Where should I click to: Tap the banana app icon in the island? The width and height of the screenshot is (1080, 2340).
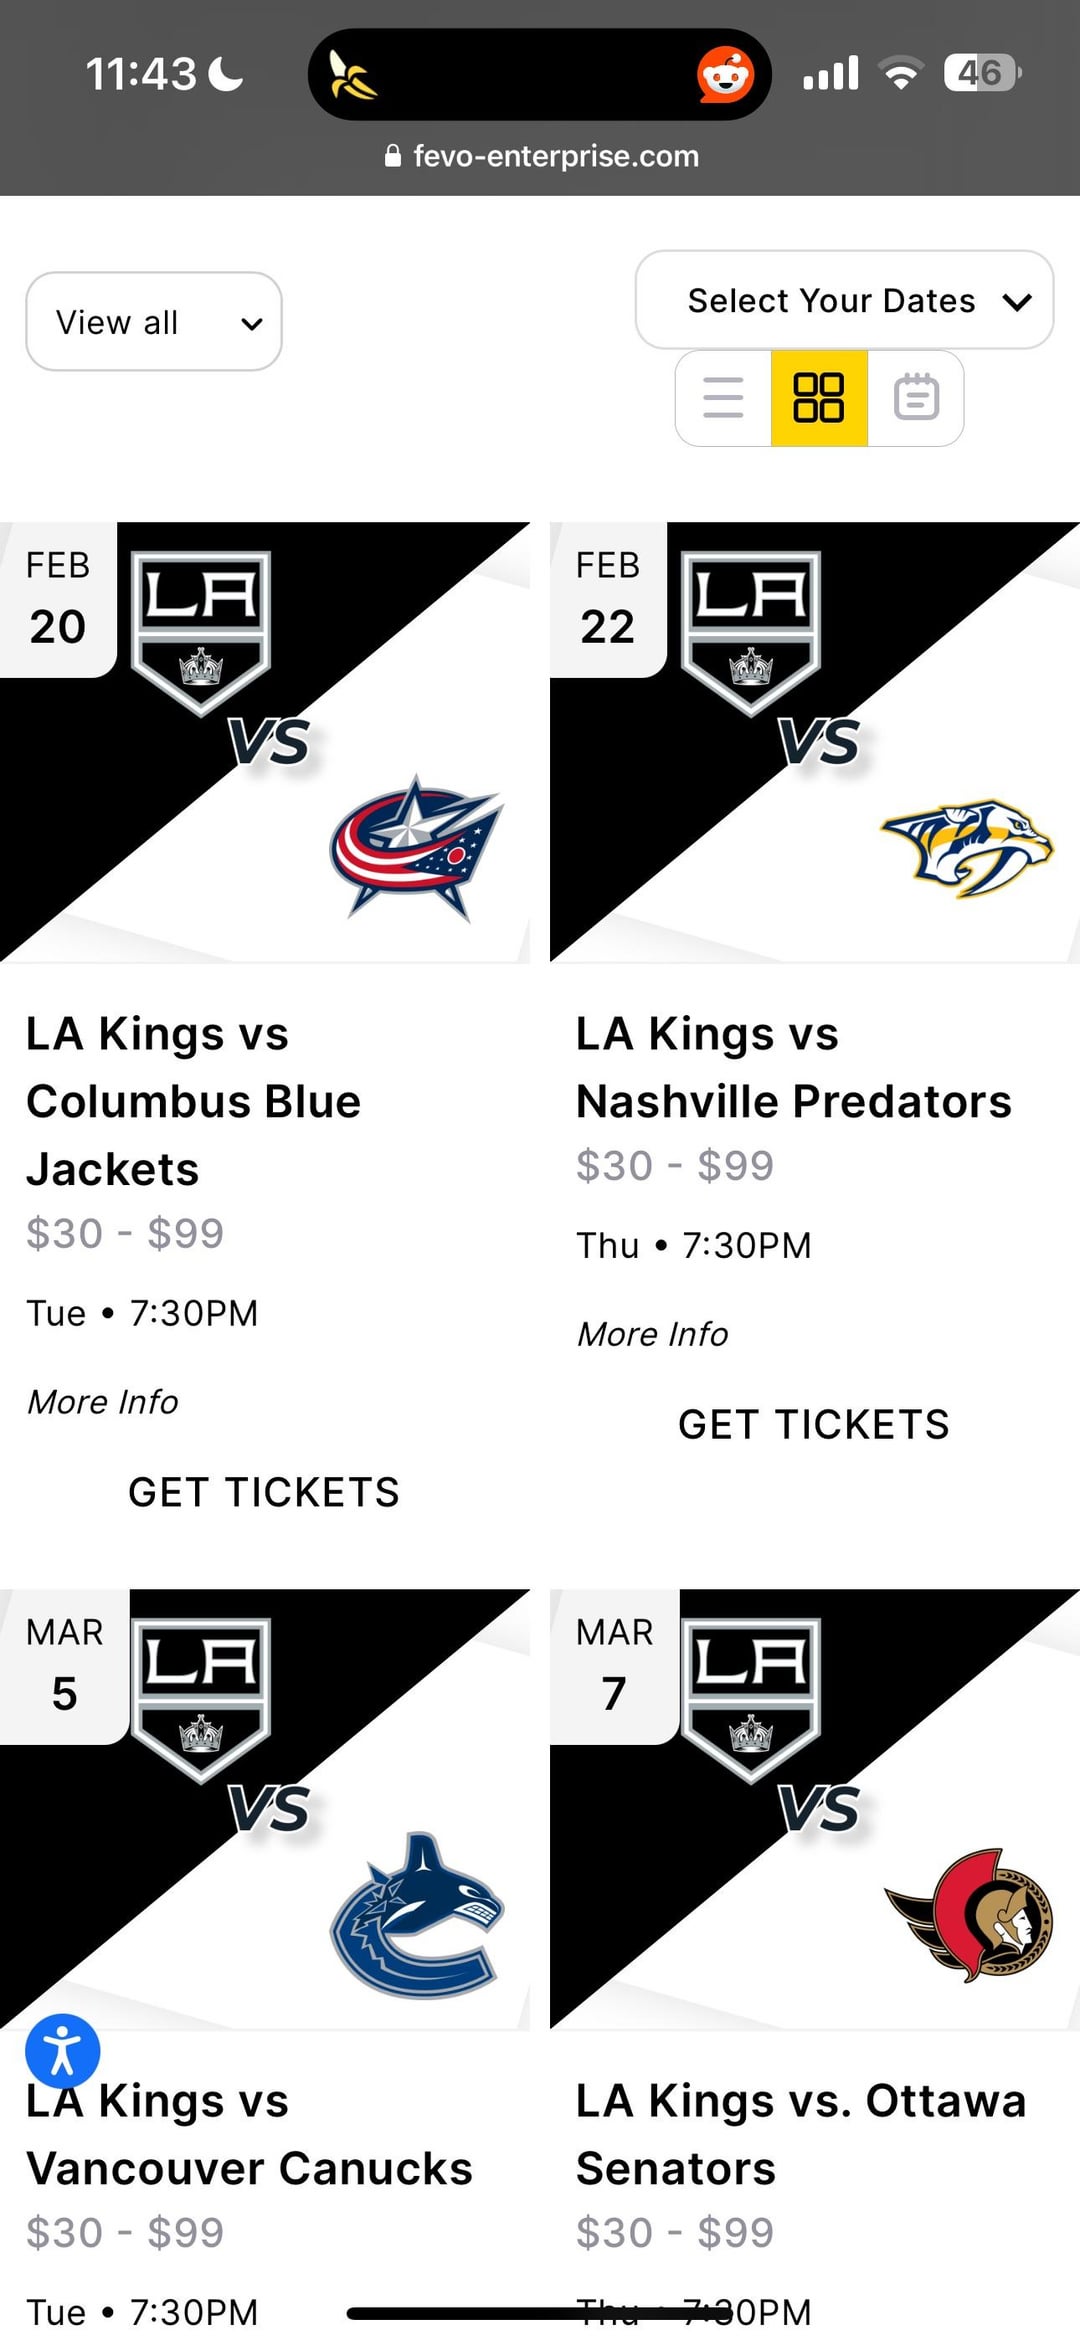click(353, 75)
